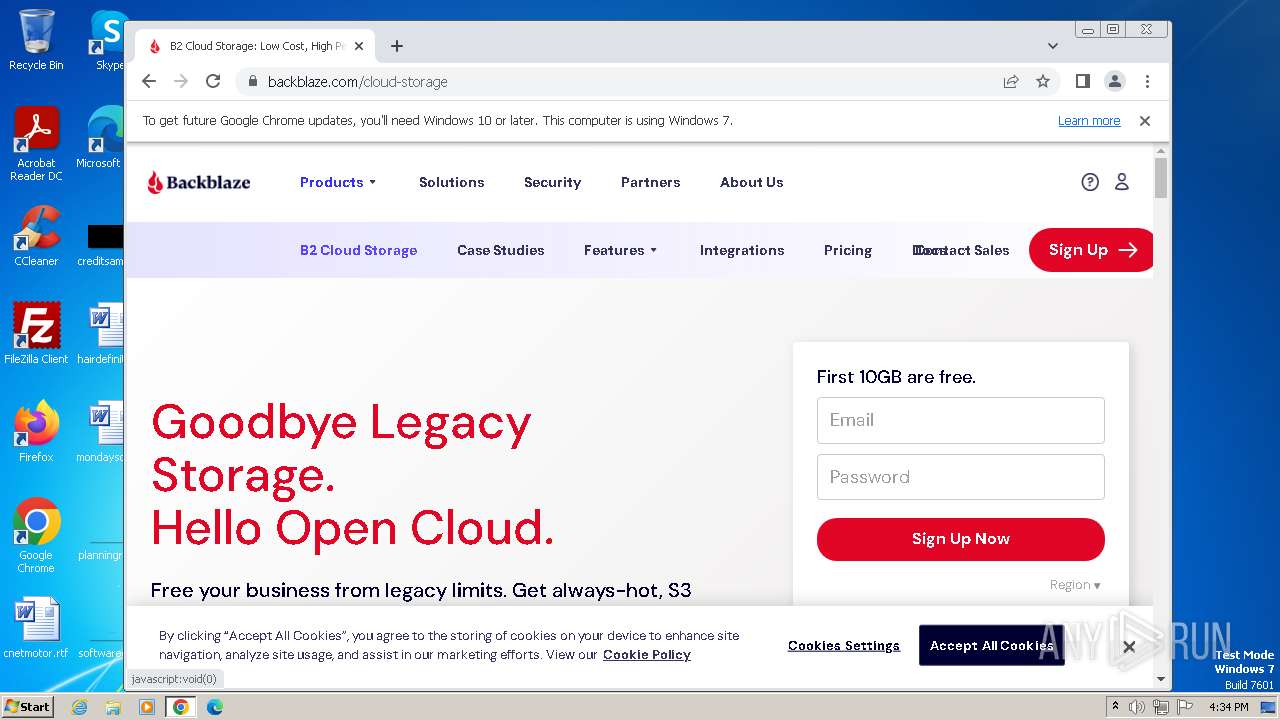Image resolution: width=1280 pixels, height=720 pixels.
Task: Go to Case Studies
Action: [500, 250]
